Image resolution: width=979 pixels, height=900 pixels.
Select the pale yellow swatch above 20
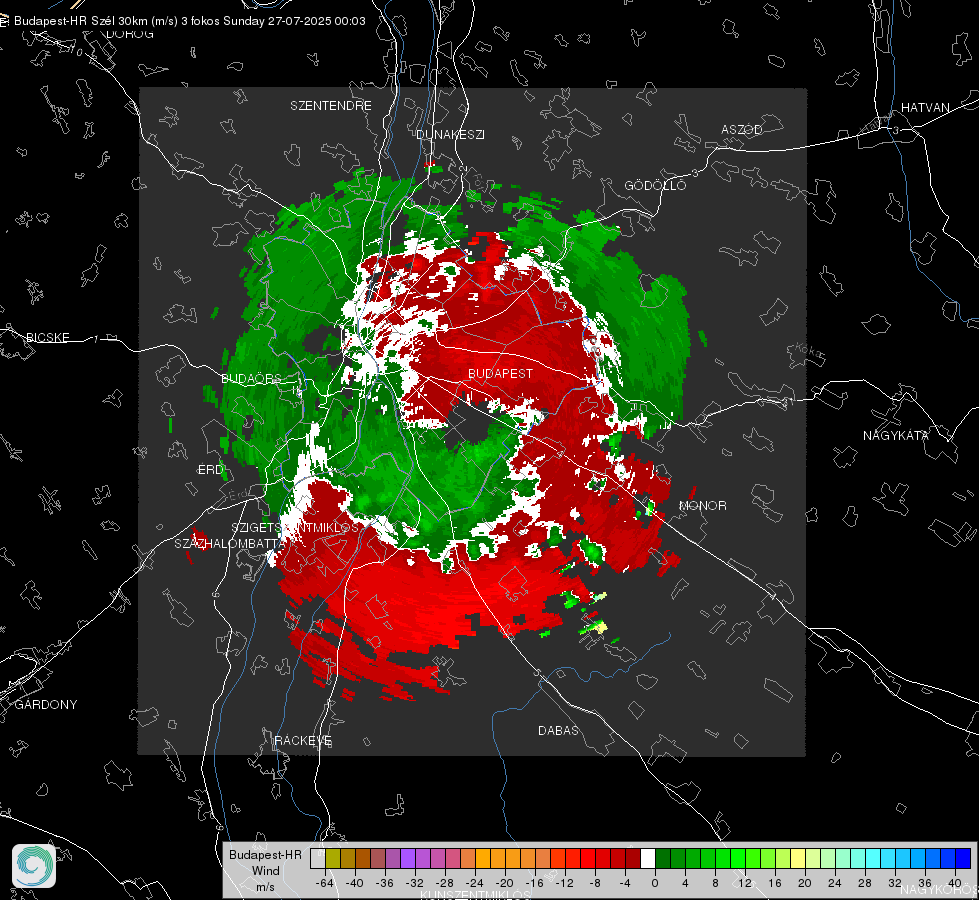point(798,858)
